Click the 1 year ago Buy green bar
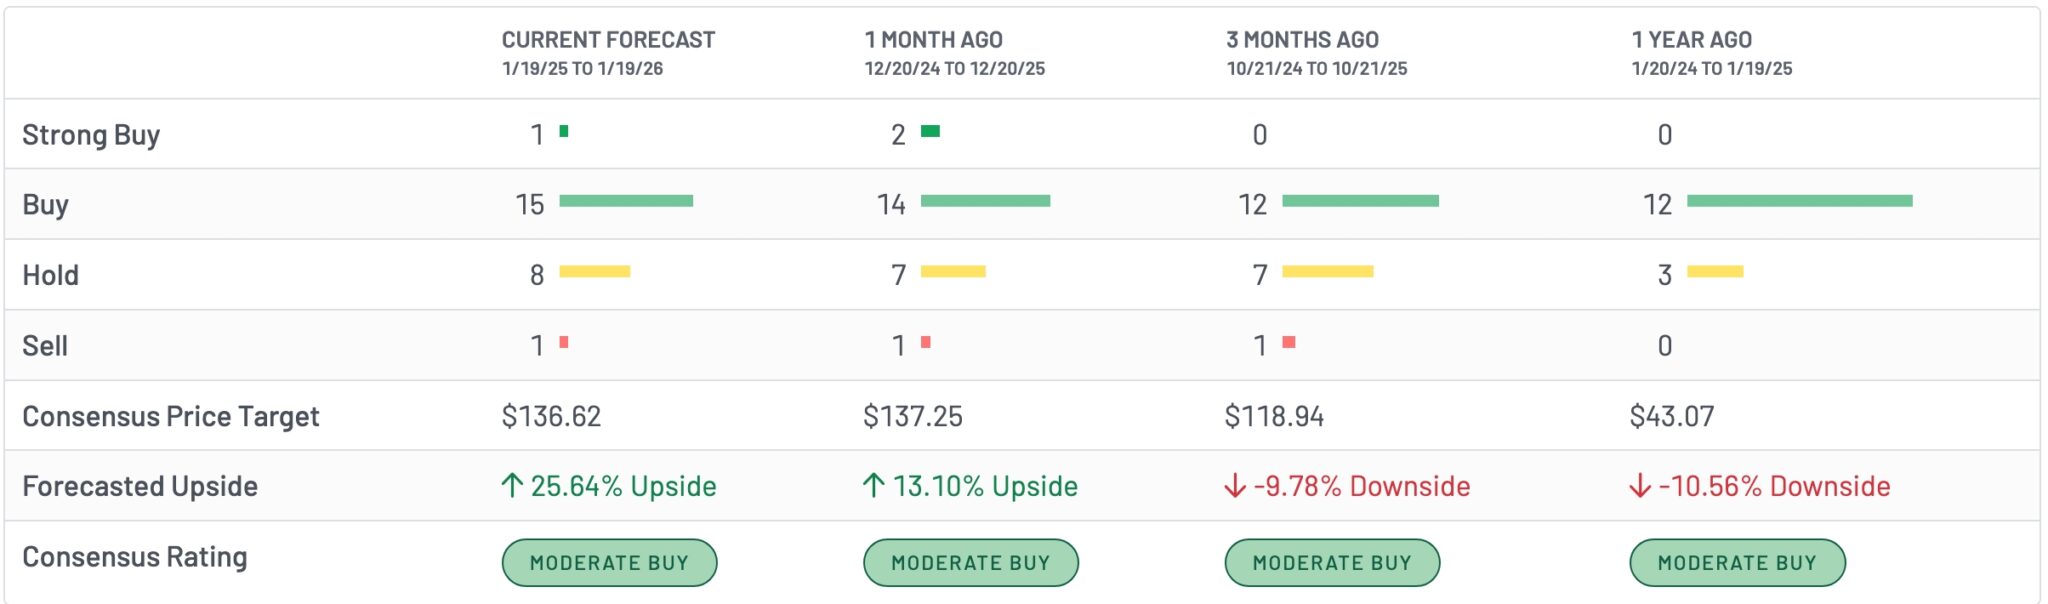Screen dimensions: 2048x604 [1799, 201]
